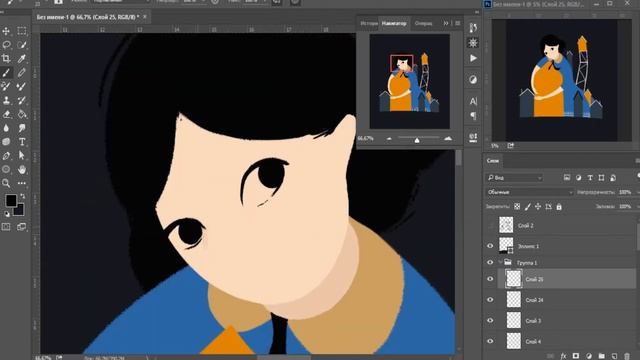Select the Move tool
Screen dimensions: 640x360
[6, 31]
